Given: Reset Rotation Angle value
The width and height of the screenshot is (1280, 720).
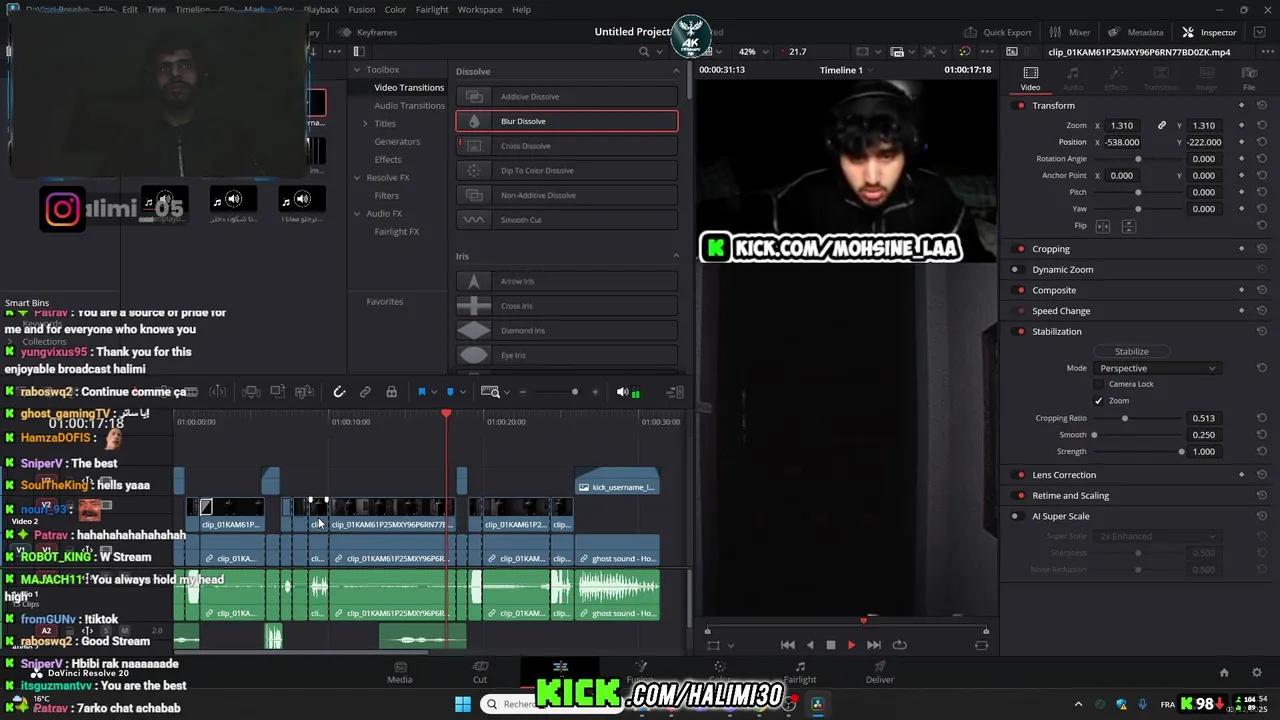Looking at the screenshot, I should coord(1262,159).
